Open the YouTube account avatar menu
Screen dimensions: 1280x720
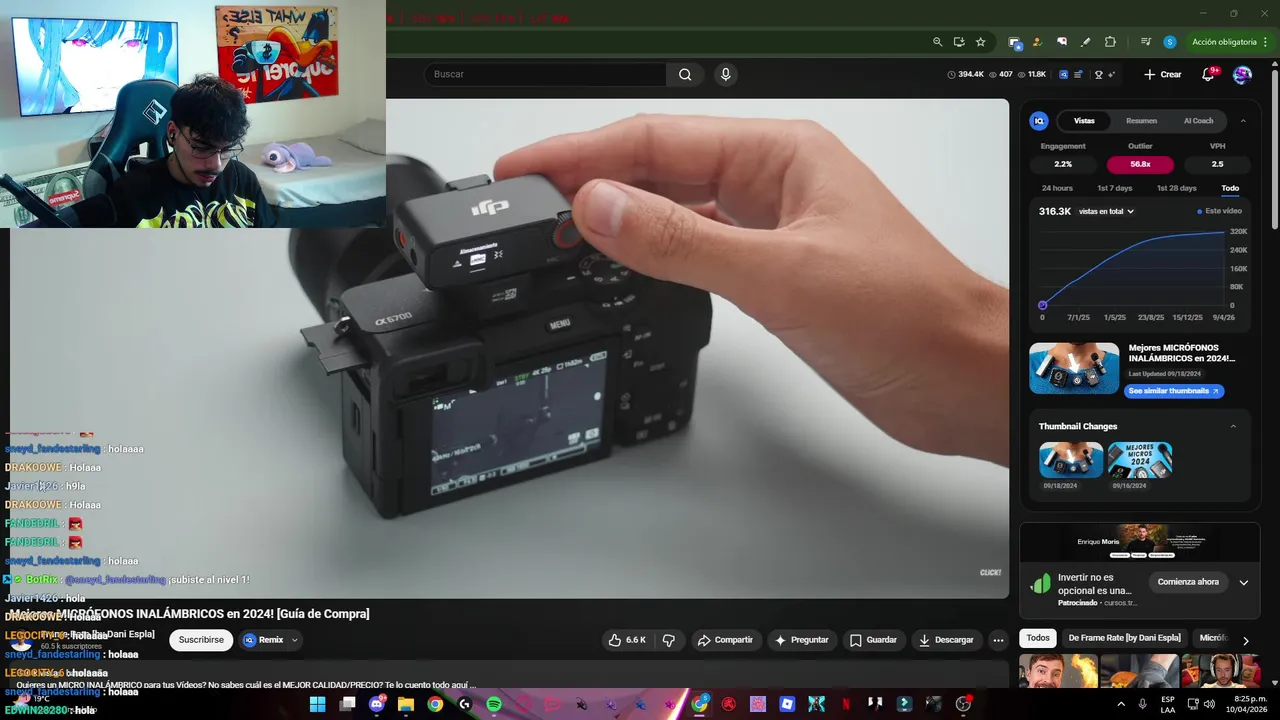tap(1242, 74)
